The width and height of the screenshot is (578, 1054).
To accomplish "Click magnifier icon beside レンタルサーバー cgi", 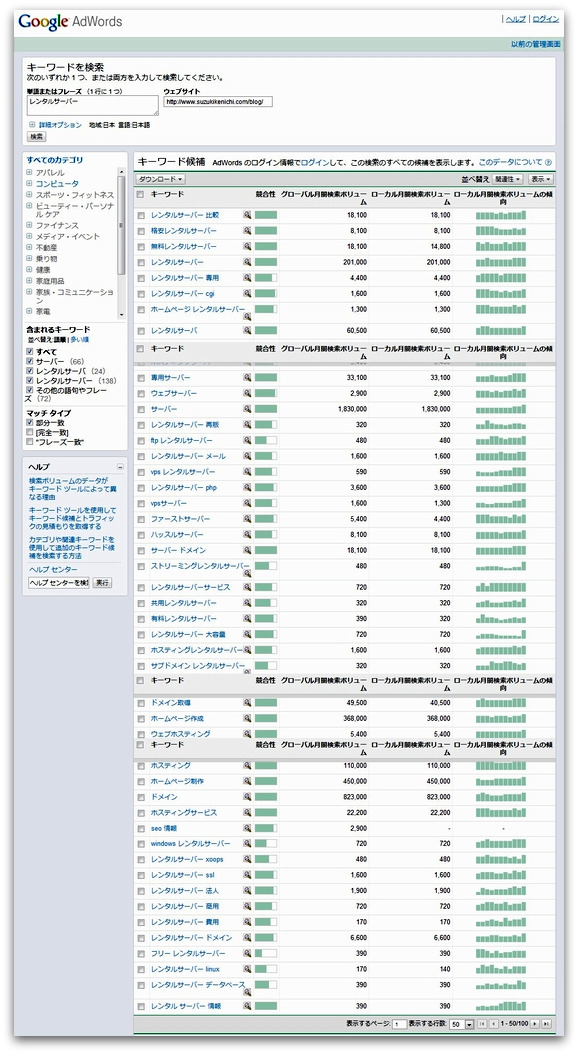I will pyautogui.click(x=247, y=293).
